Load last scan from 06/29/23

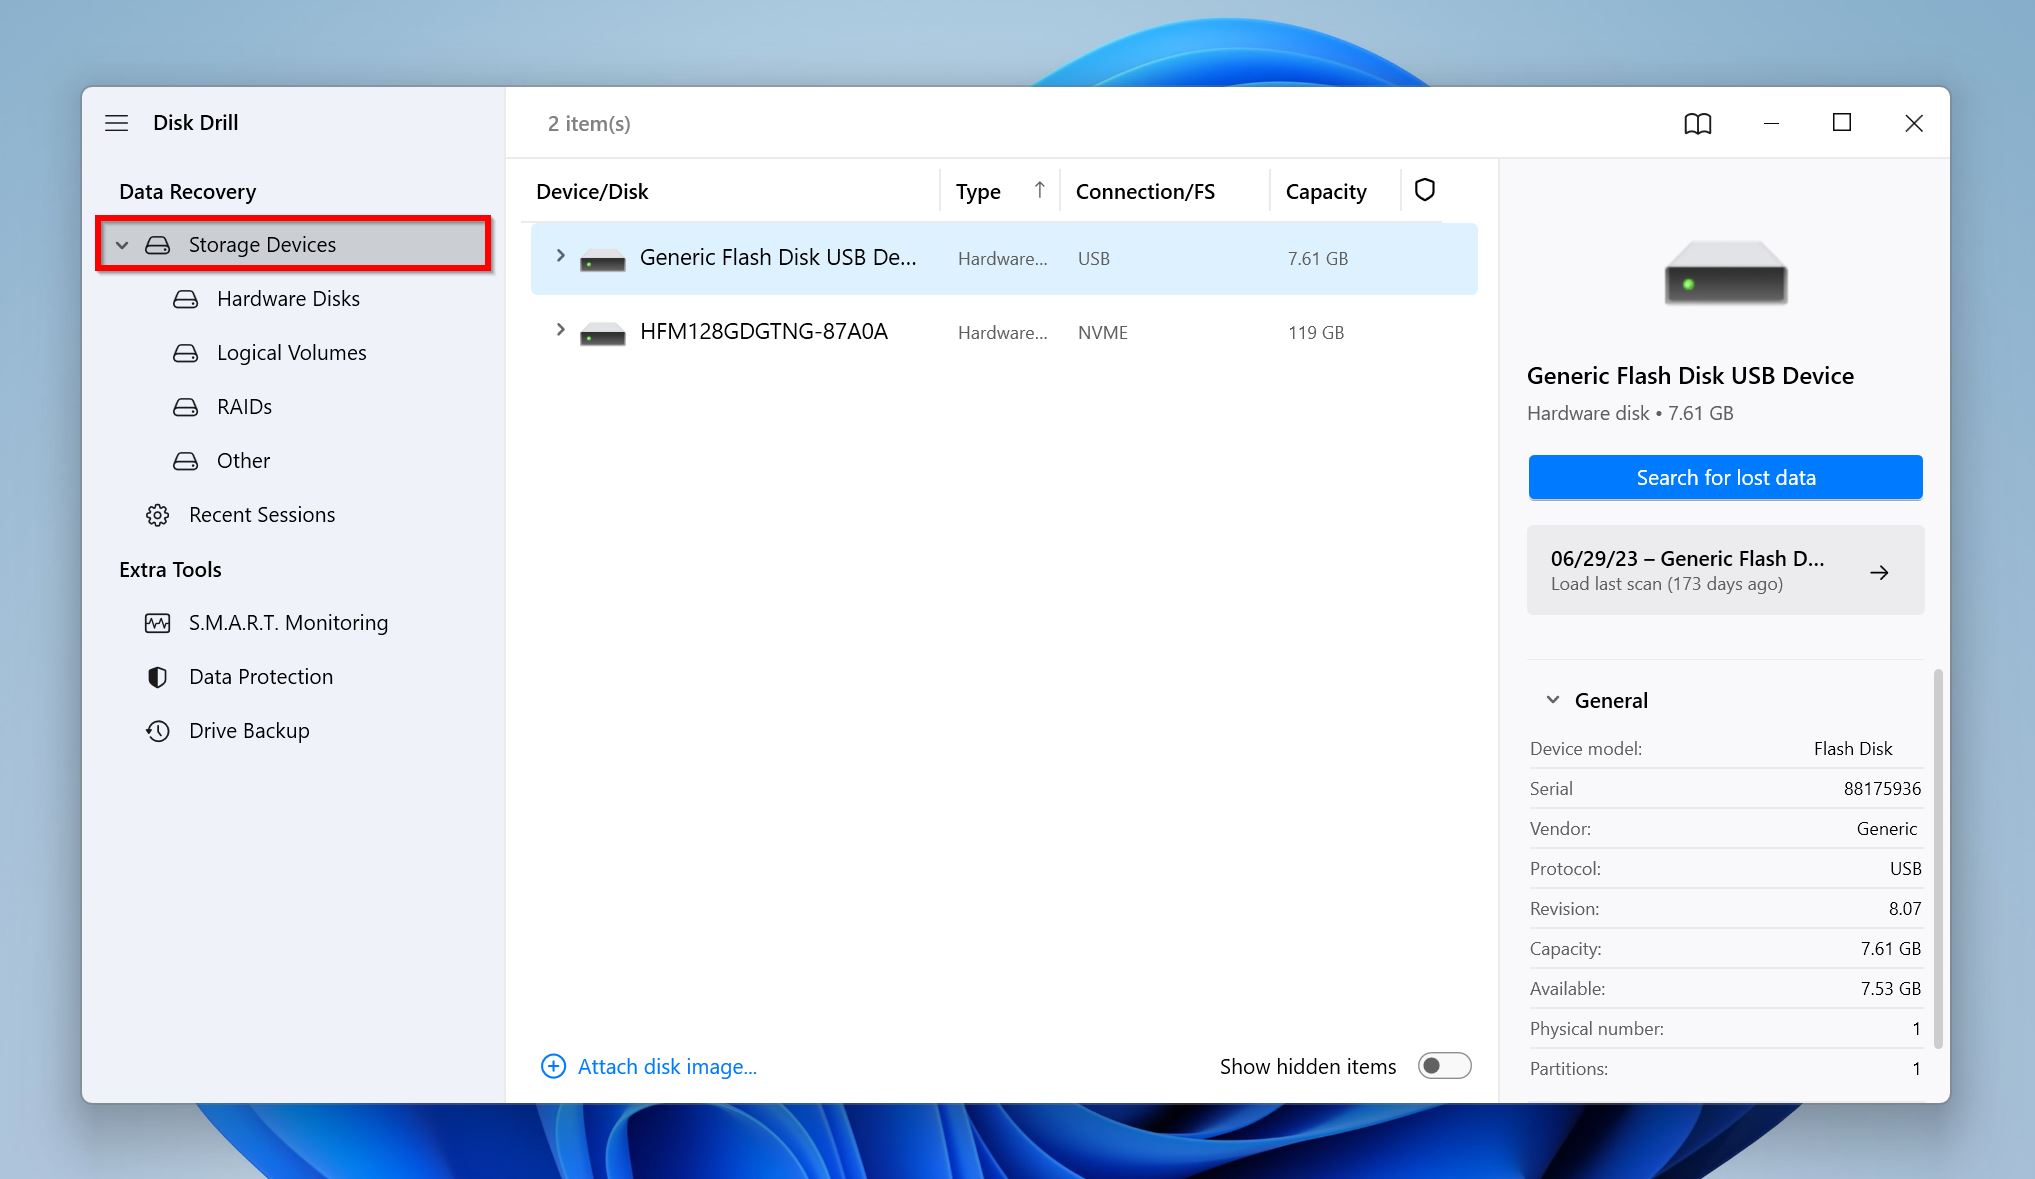pyautogui.click(x=1725, y=570)
